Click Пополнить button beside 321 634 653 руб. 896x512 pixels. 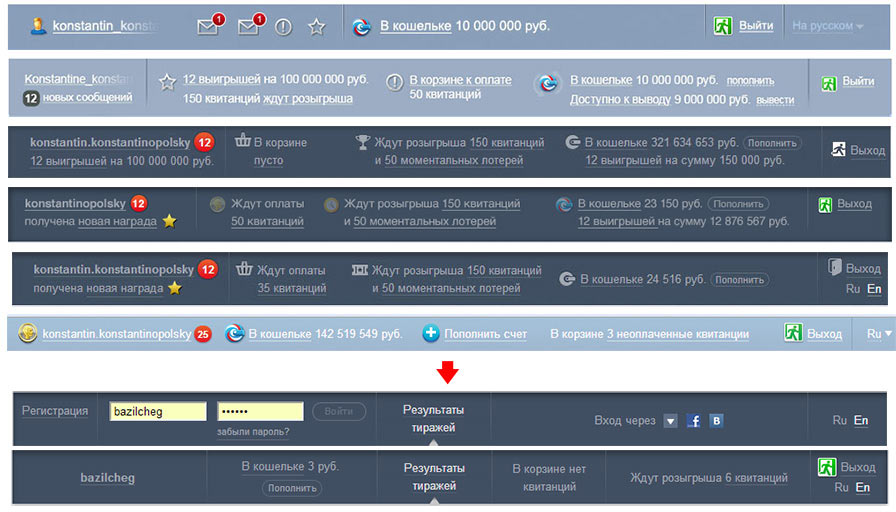click(773, 143)
